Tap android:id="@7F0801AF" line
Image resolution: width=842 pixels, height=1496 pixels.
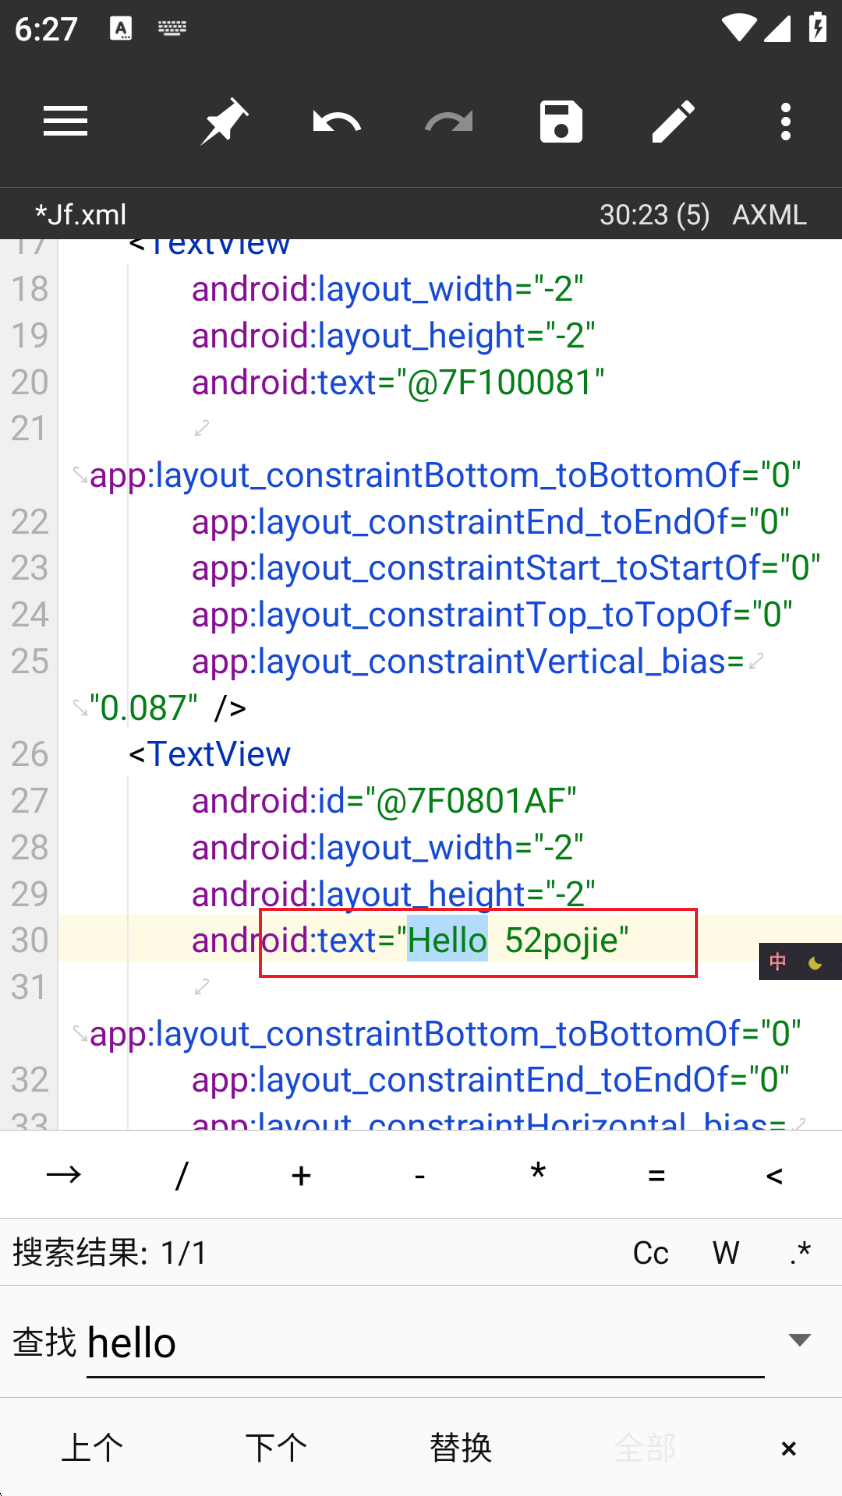pos(384,801)
